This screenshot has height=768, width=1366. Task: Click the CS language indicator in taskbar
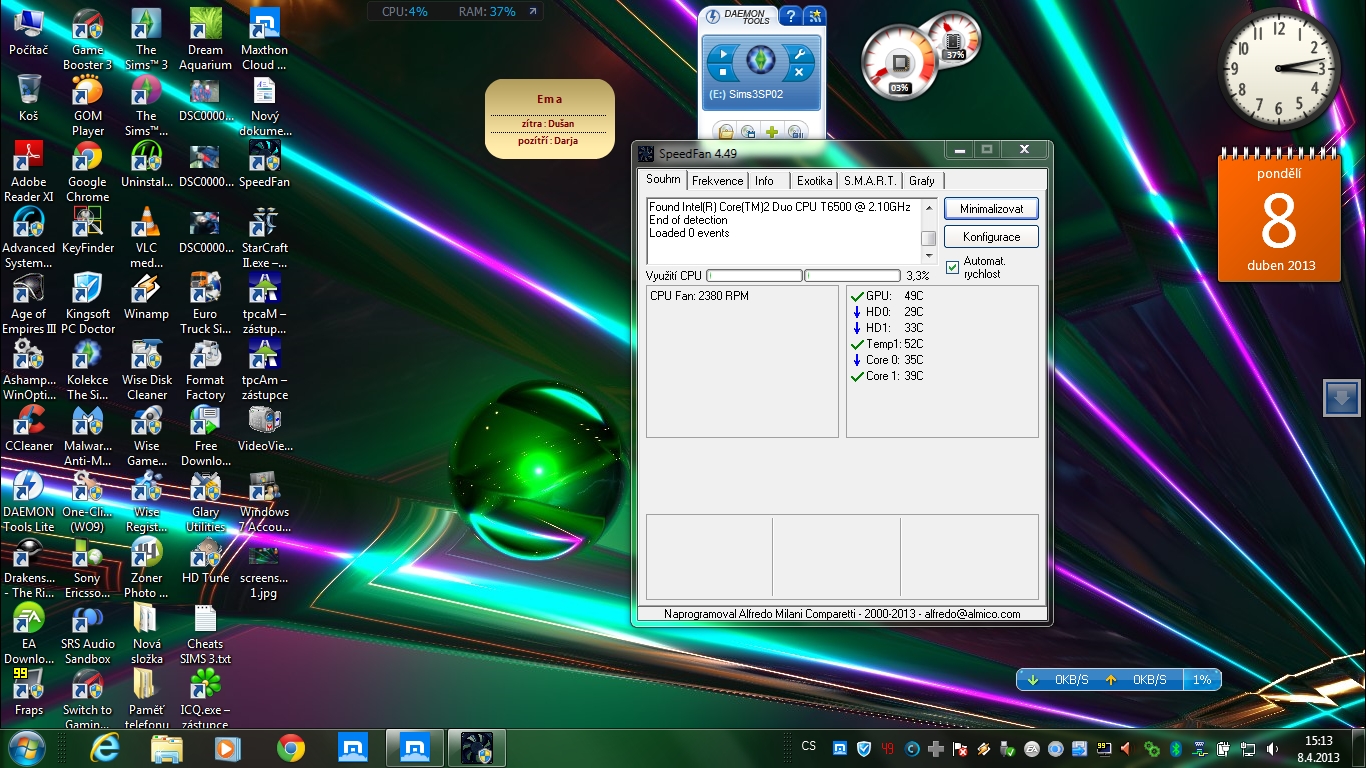pyautogui.click(x=808, y=746)
